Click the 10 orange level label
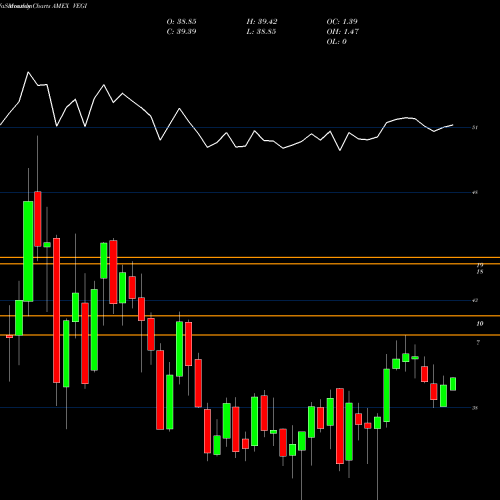 tap(480, 324)
